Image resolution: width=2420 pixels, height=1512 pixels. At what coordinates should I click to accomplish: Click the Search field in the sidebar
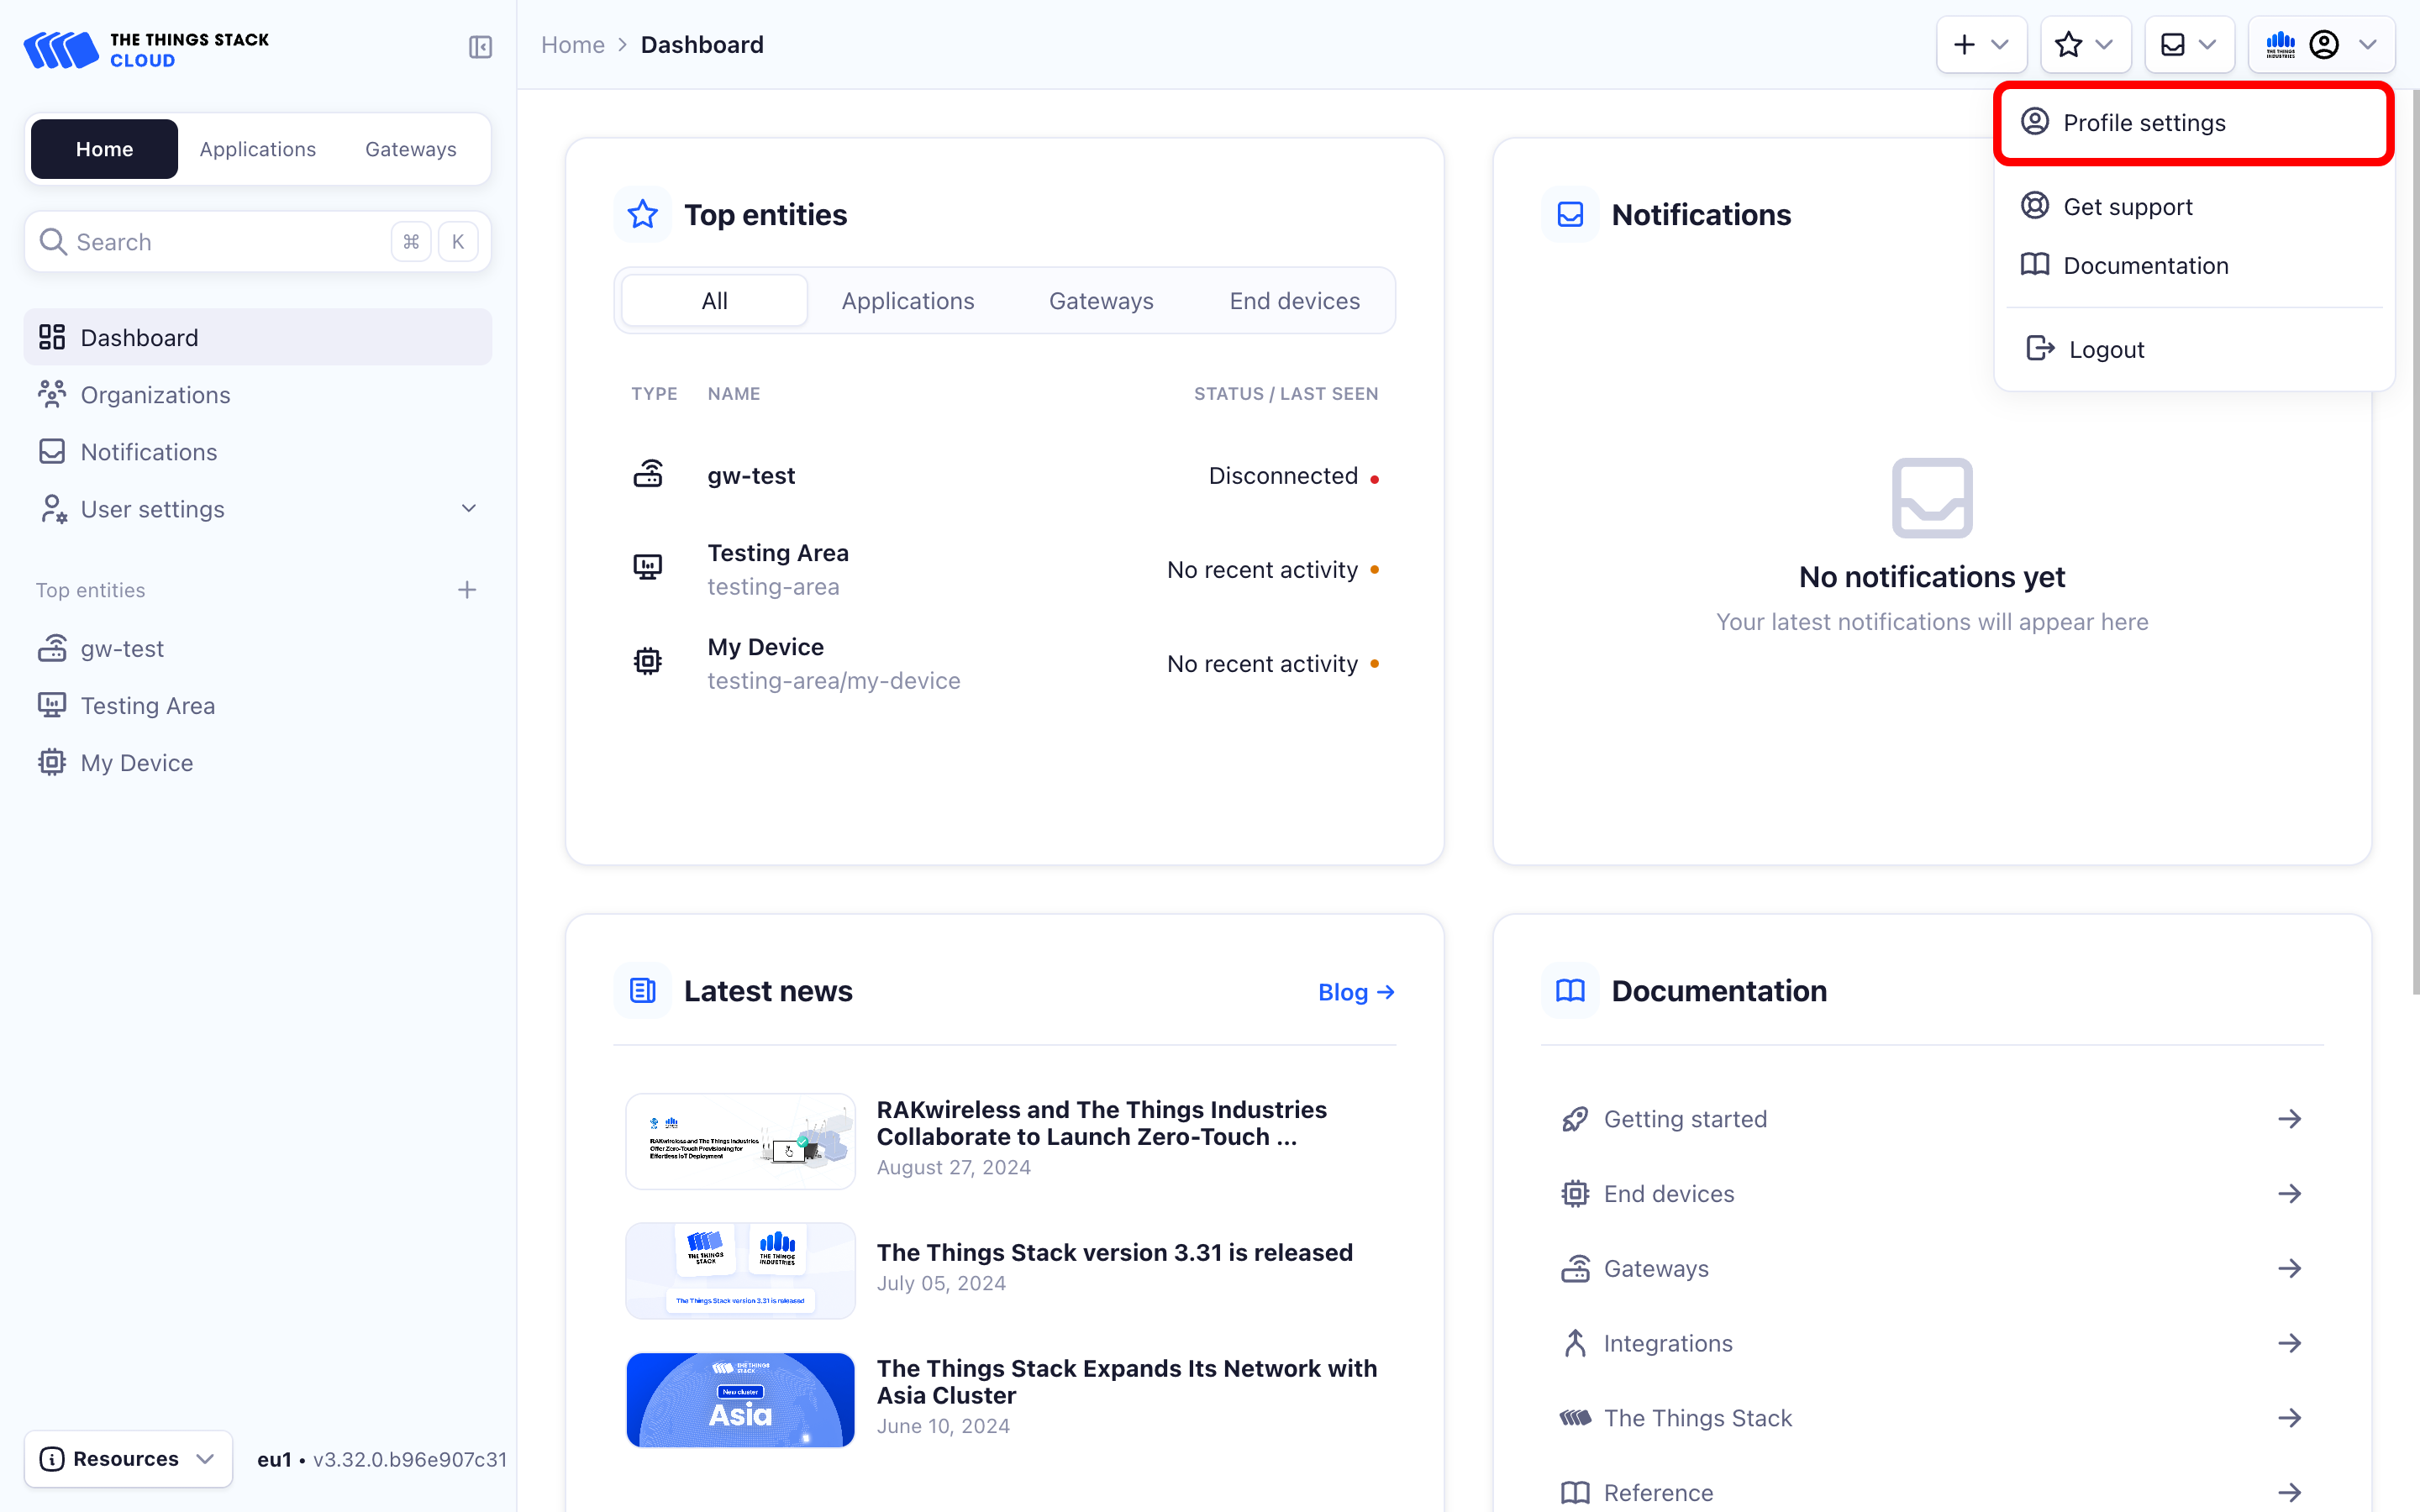click(210, 241)
